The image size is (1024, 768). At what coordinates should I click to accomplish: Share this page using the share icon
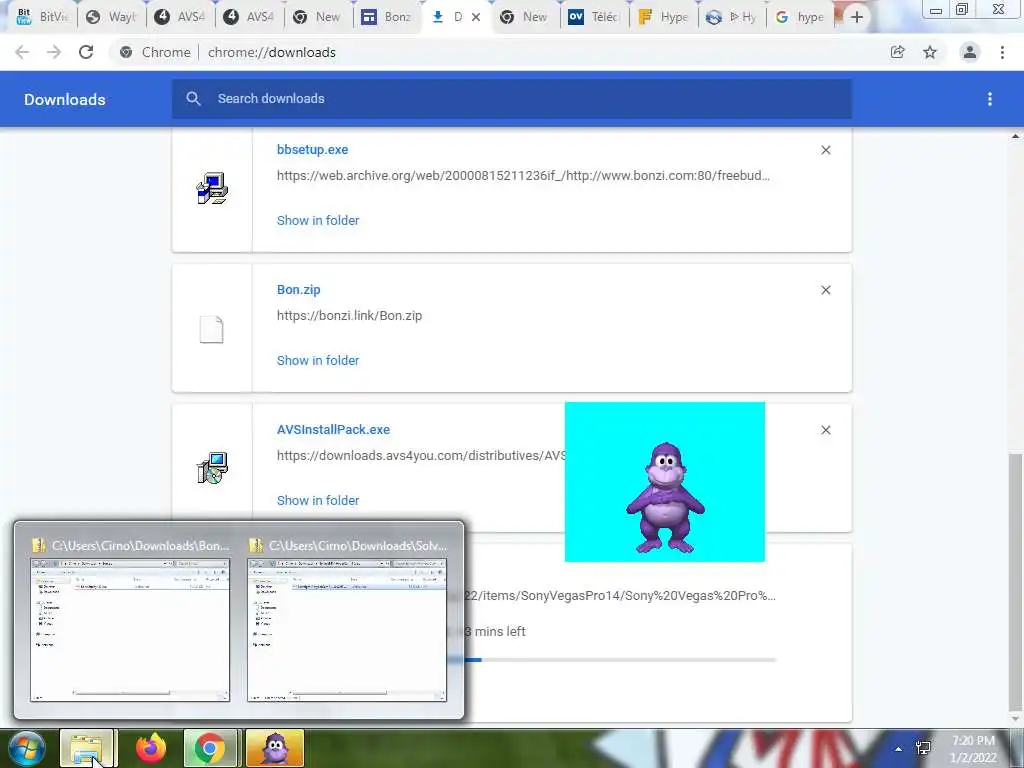click(898, 52)
